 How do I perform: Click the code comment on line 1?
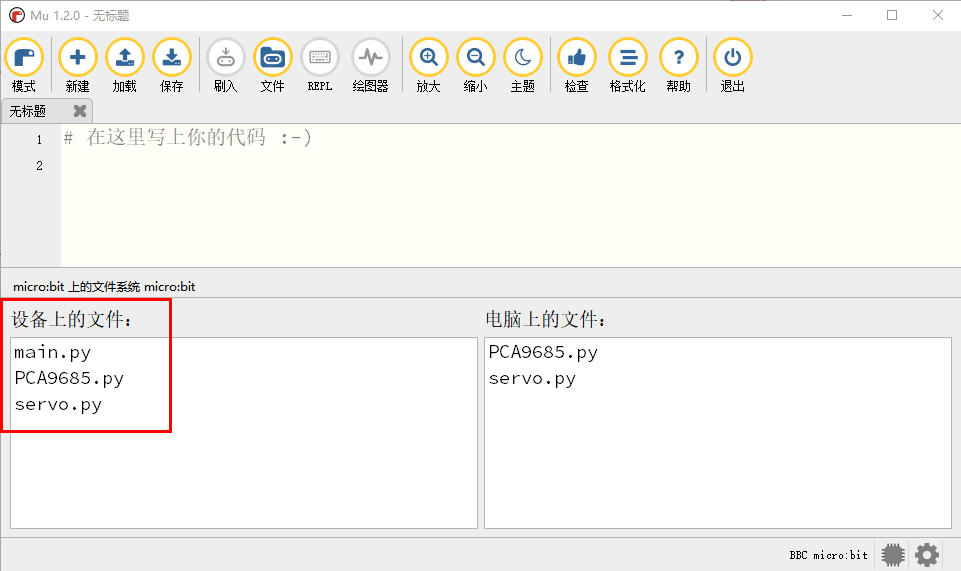tap(188, 138)
